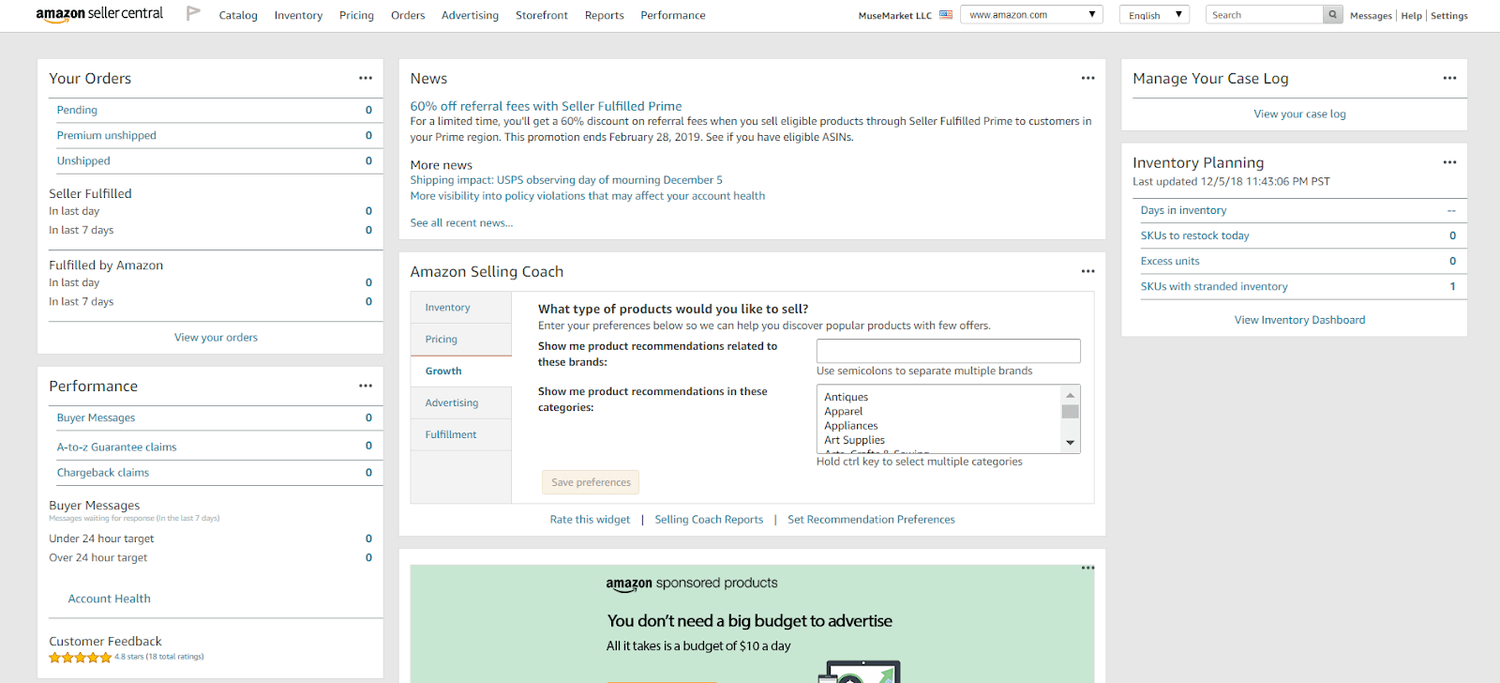Click View your orders link
Viewport: 1500px width, 683px height.
216,337
